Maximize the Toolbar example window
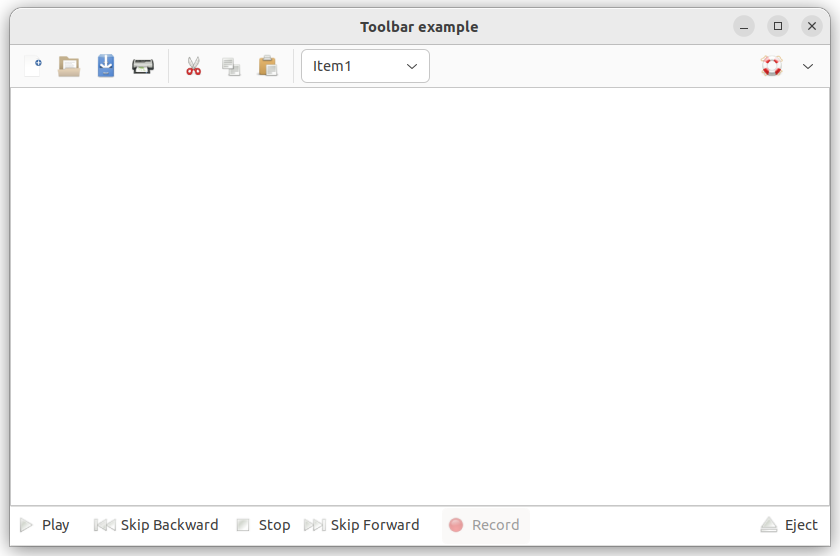 pyautogui.click(x=778, y=27)
